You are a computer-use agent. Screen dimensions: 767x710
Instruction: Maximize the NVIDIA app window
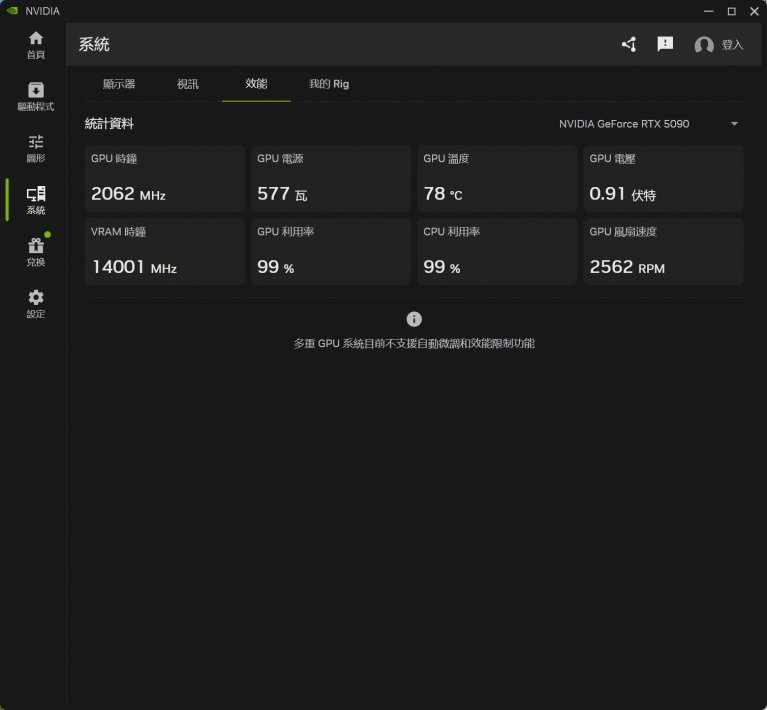click(x=731, y=11)
